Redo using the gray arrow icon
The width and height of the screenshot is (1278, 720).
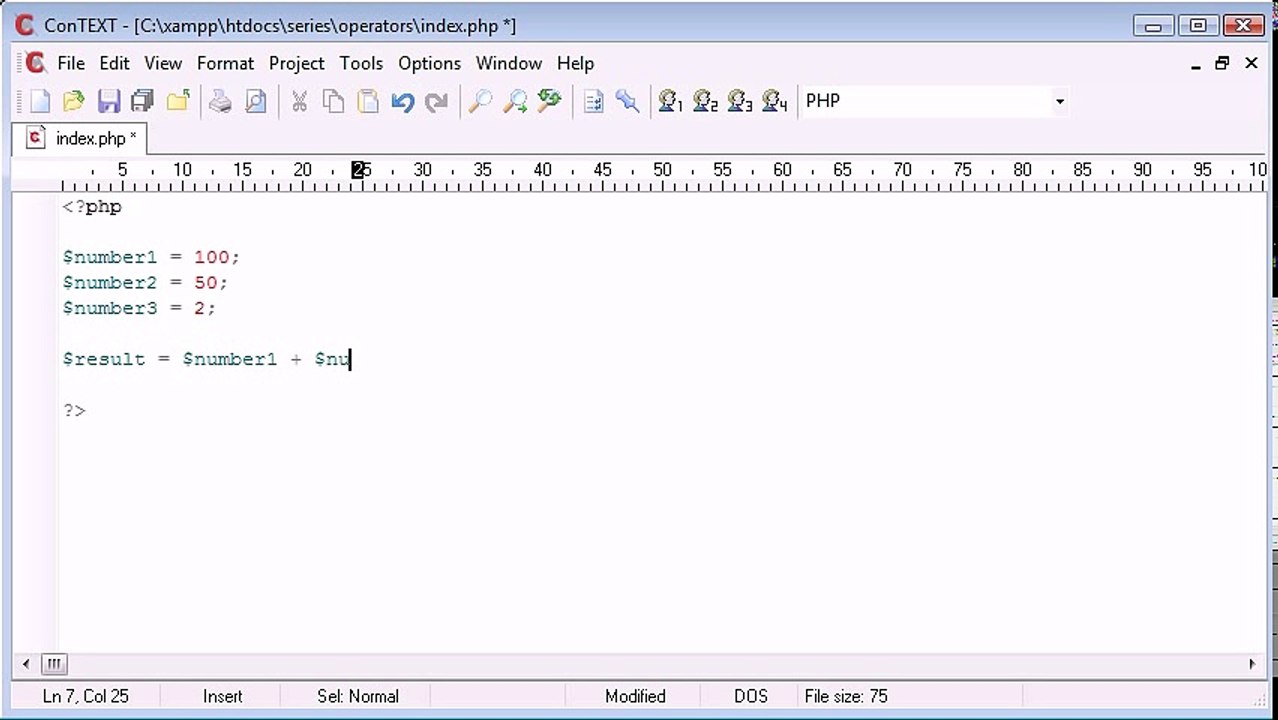pyautogui.click(x=437, y=101)
